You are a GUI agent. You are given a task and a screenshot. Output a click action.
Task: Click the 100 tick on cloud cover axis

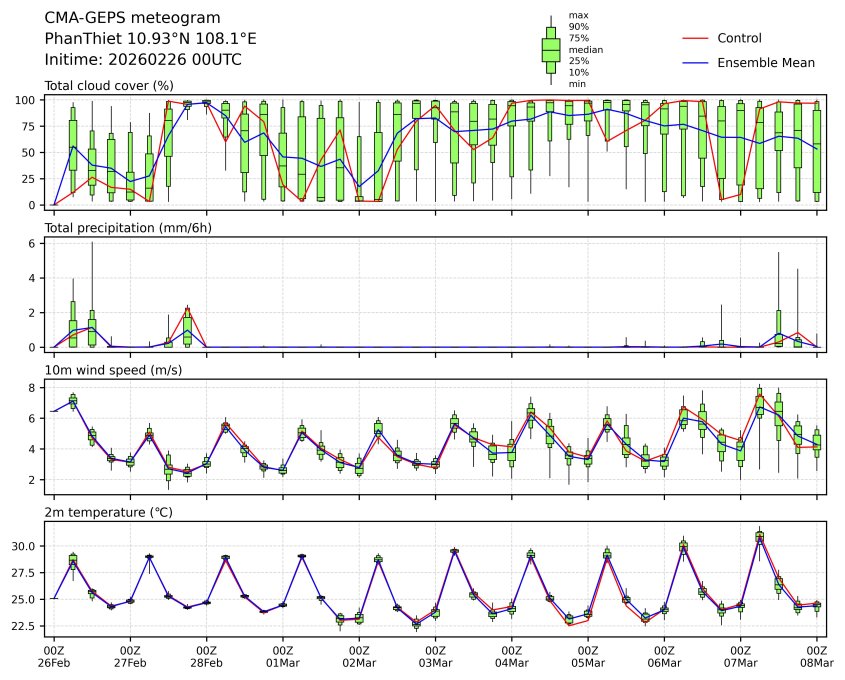27,100
